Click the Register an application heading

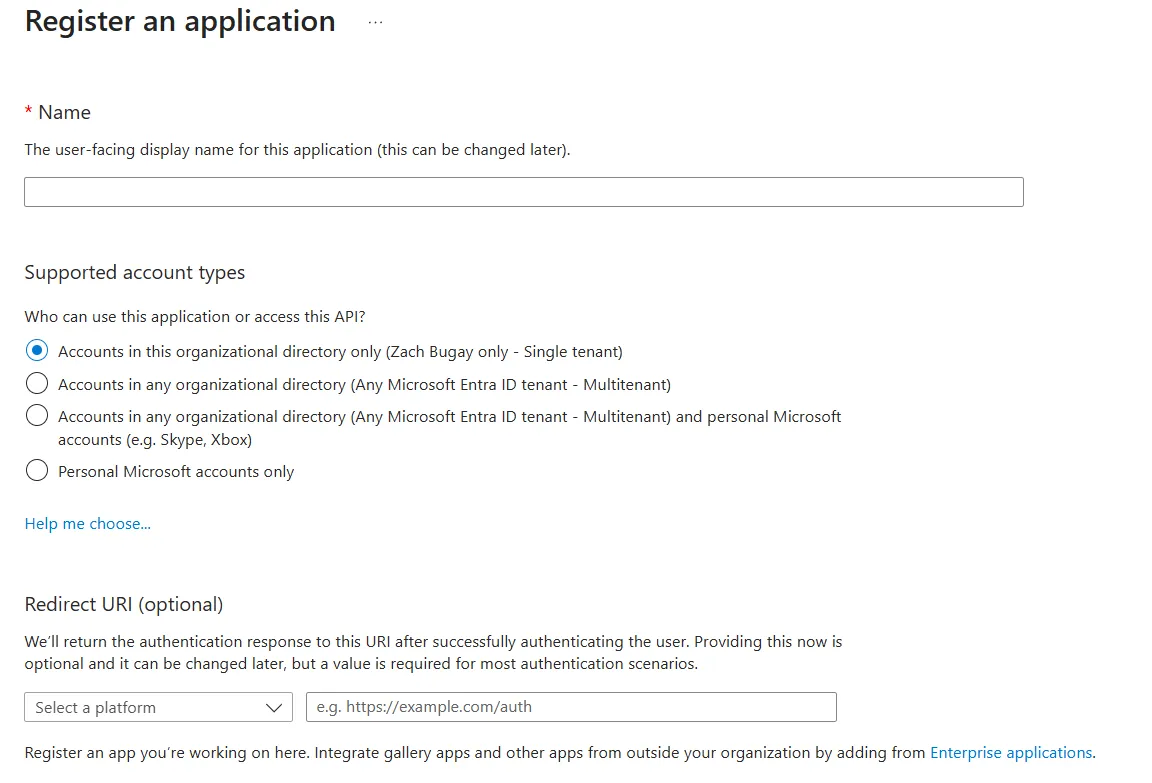179,21
